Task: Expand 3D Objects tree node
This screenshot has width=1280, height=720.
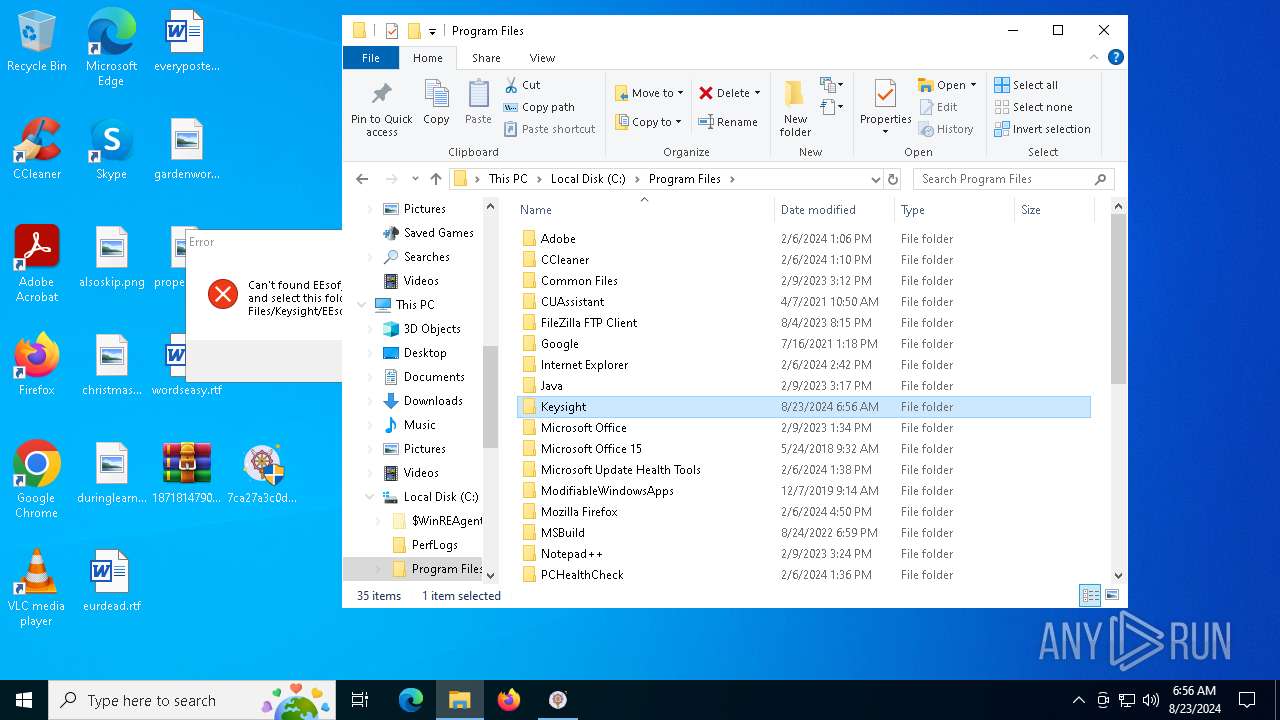Action: 370,329
